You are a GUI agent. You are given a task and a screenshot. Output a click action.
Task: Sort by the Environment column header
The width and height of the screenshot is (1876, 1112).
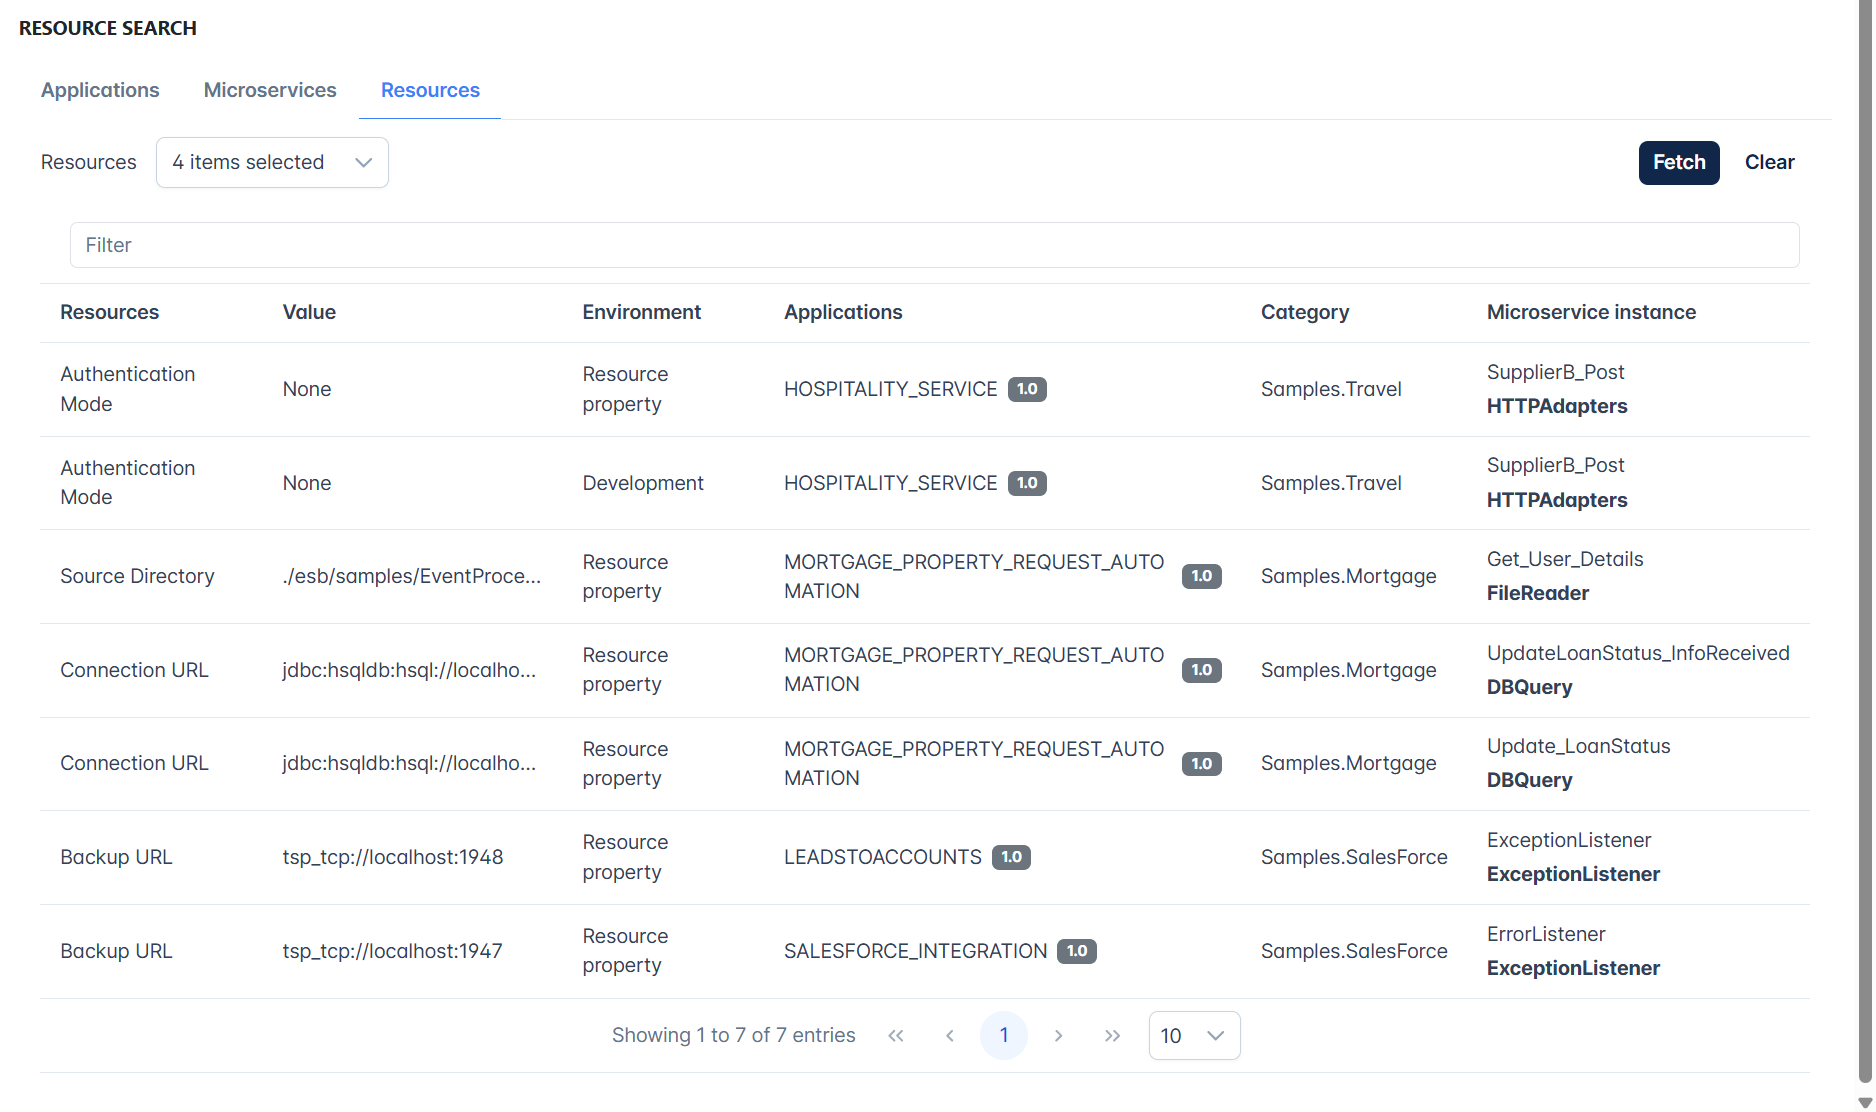(642, 312)
